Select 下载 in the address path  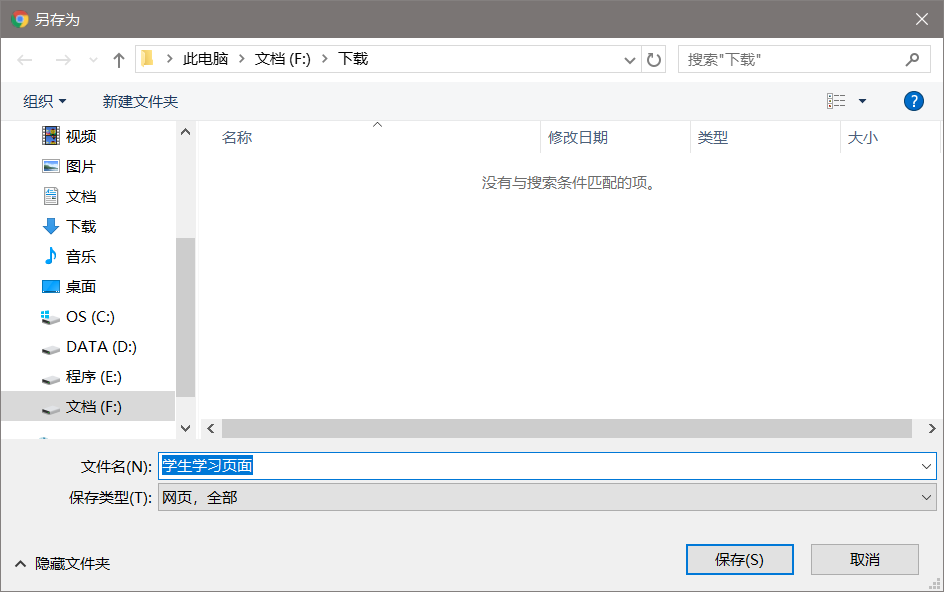353,58
